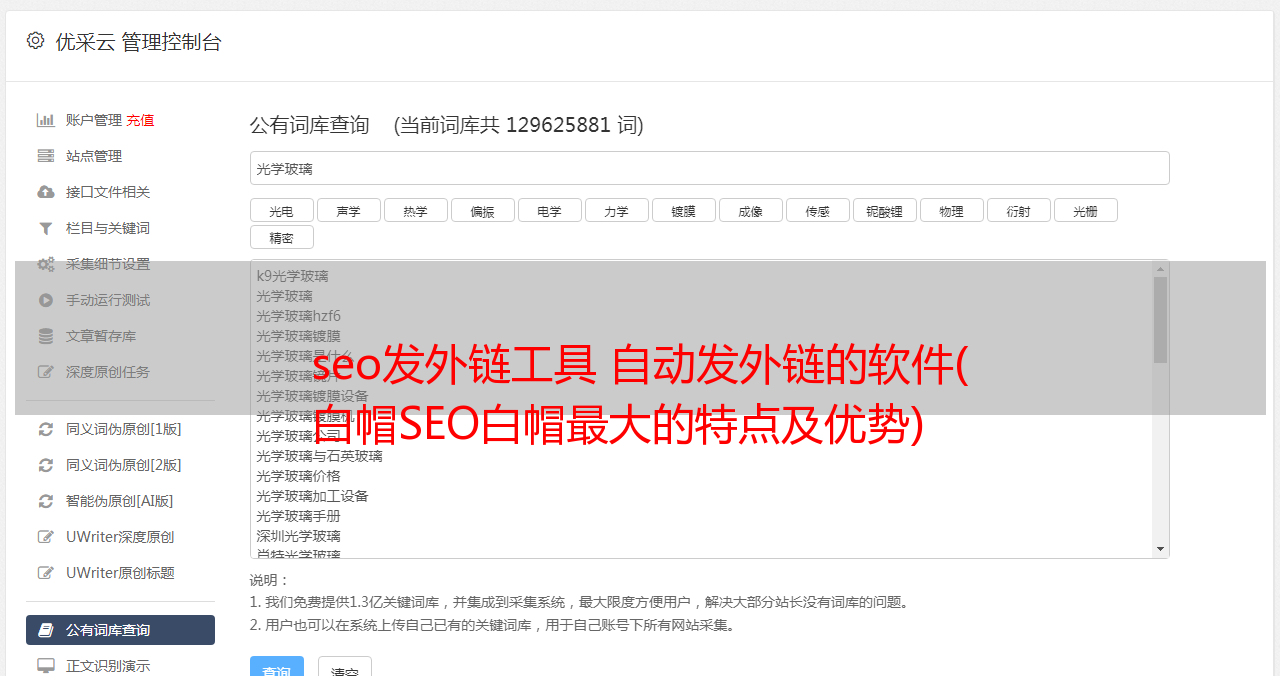The image size is (1280, 676).
Task: Click the blue 查询 search button
Action: 277,670
